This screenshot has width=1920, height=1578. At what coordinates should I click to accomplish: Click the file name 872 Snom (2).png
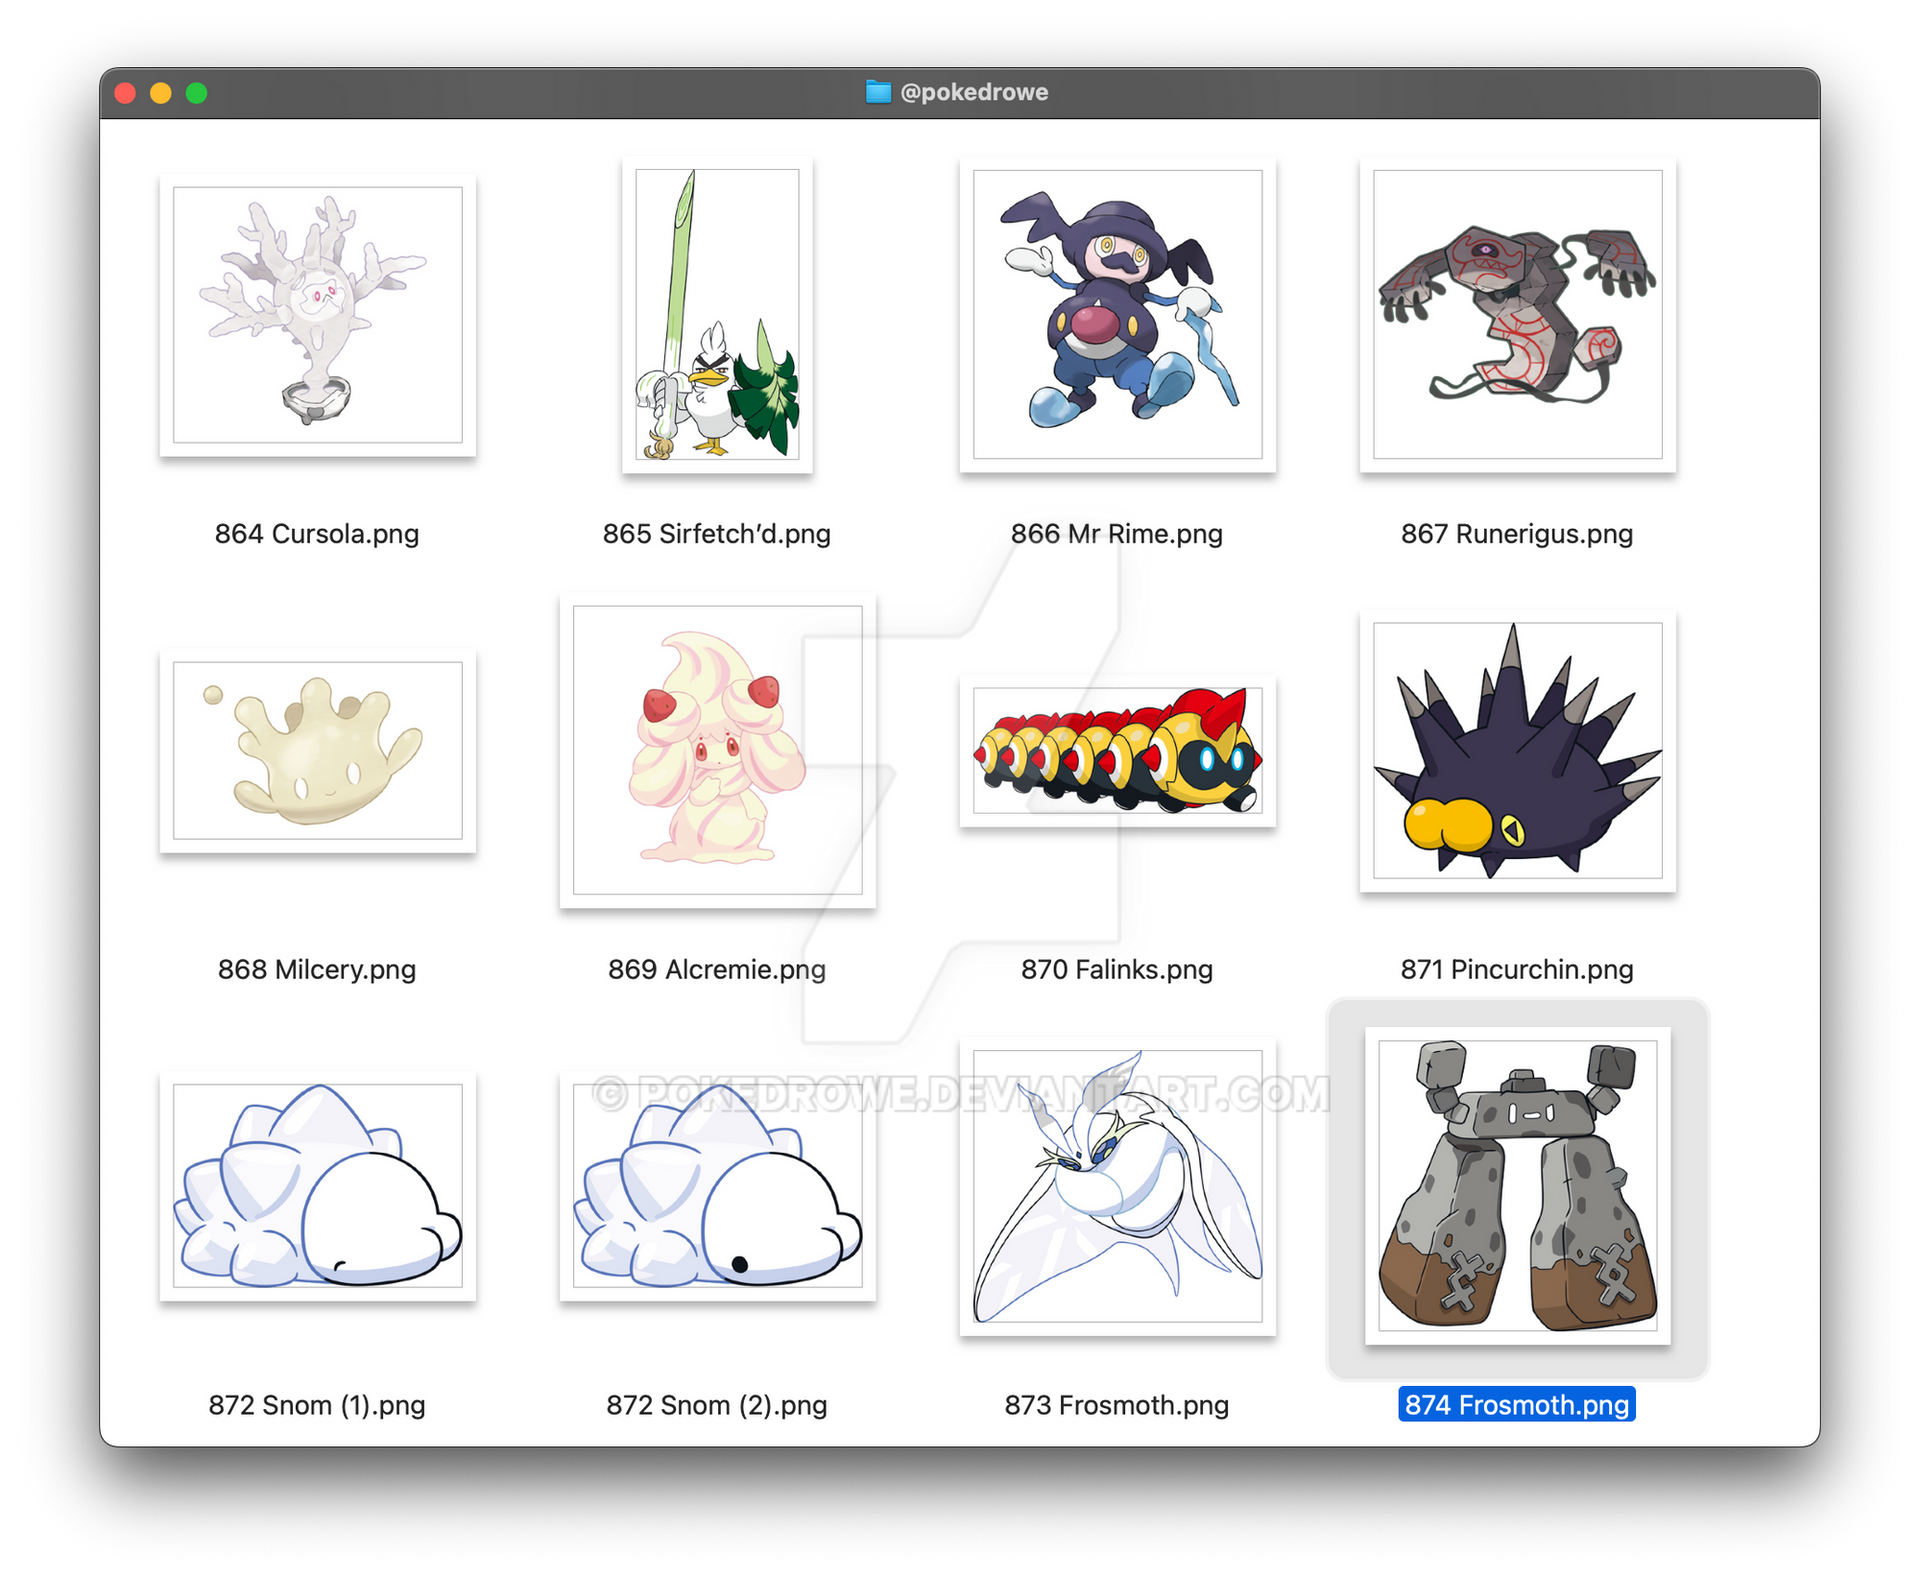click(x=717, y=1405)
